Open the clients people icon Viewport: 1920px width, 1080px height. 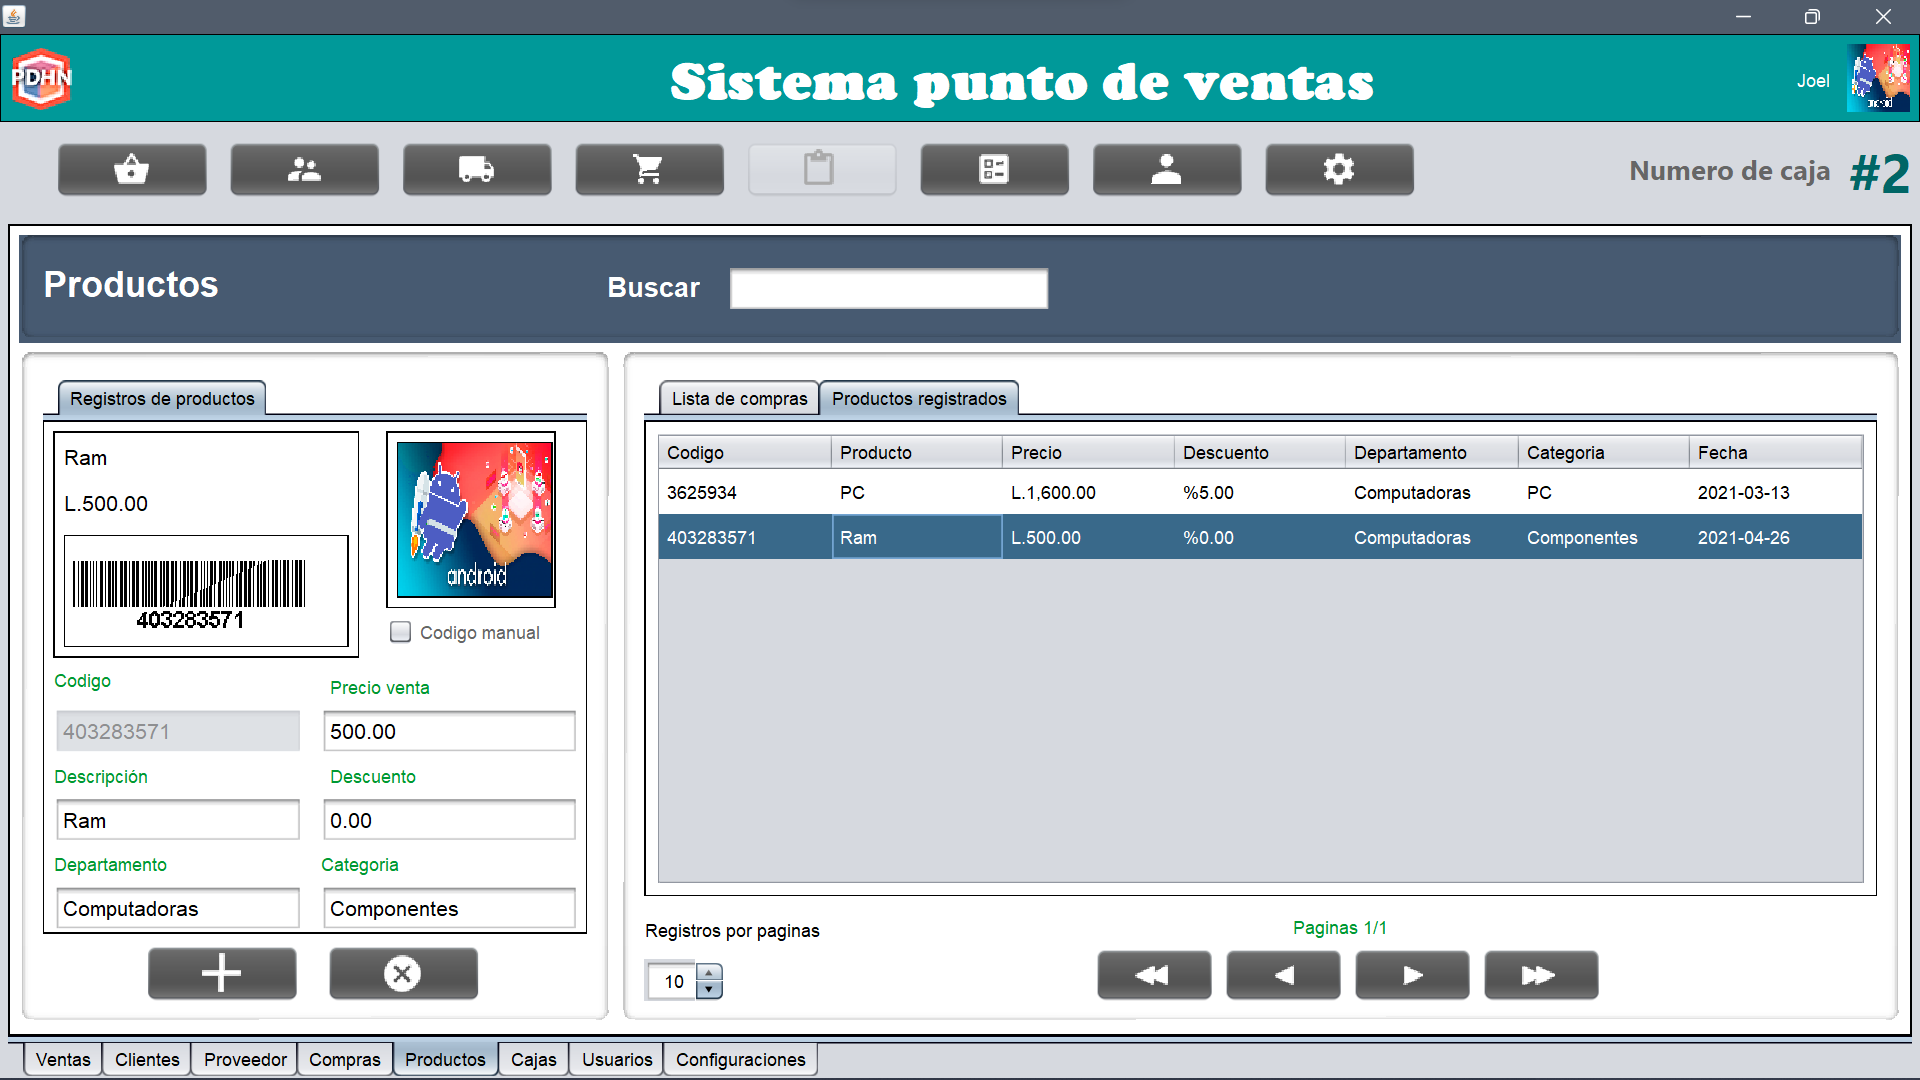[x=304, y=169]
